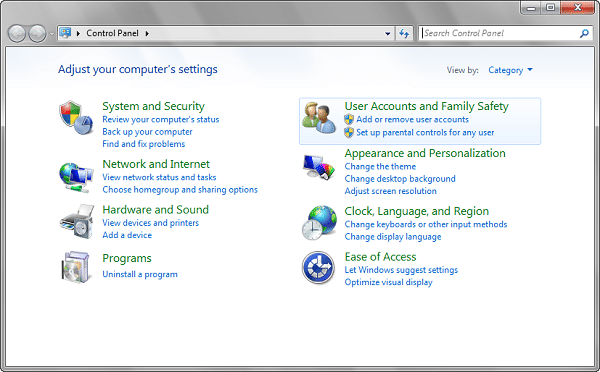Click the Network and Internet globe icon
The image size is (600, 372).
point(76,177)
